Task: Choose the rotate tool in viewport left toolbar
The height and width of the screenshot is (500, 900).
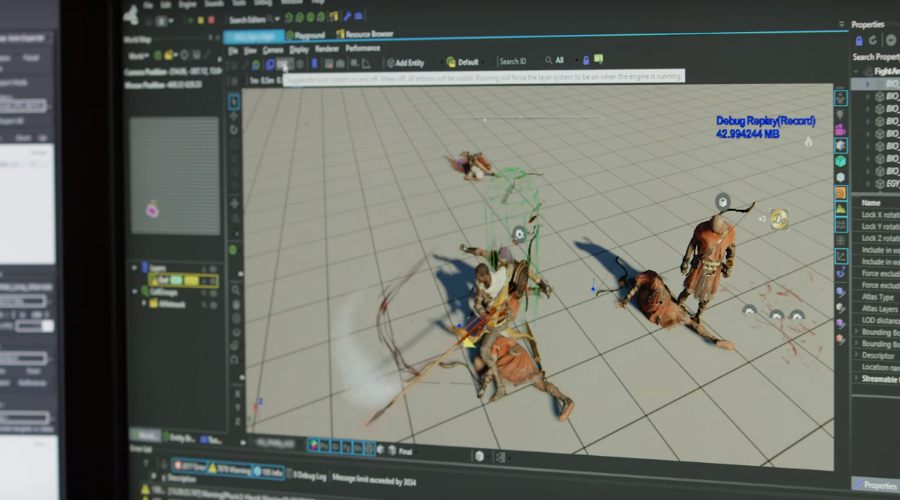Action: click(234, 130)
